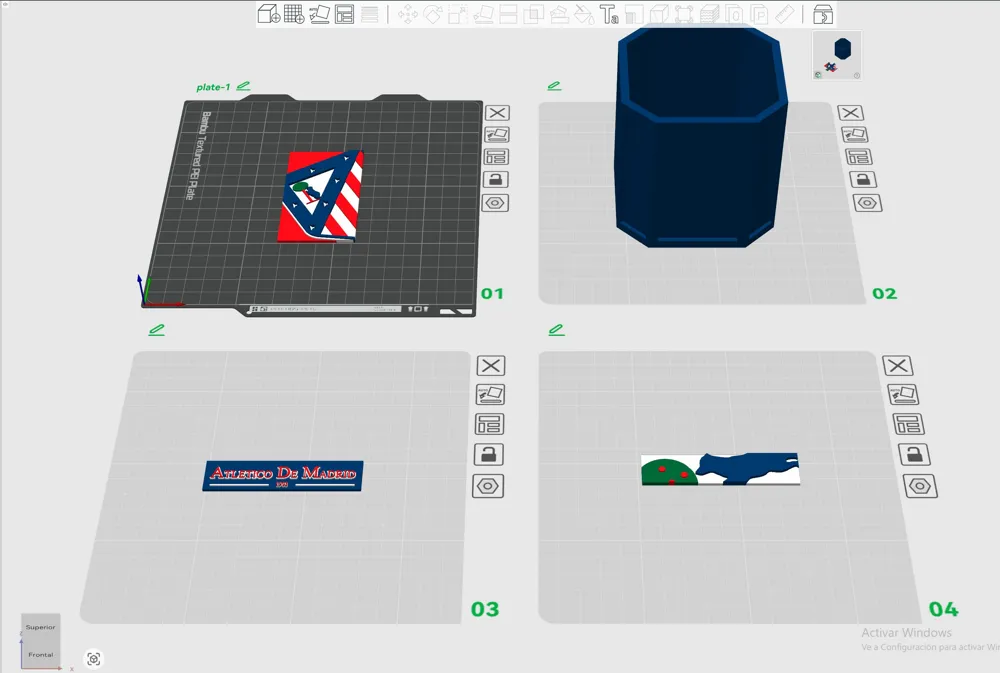Auto orient objects on plate 03
The height and width of the screenshot is (673, 1000).
[490, 394]
